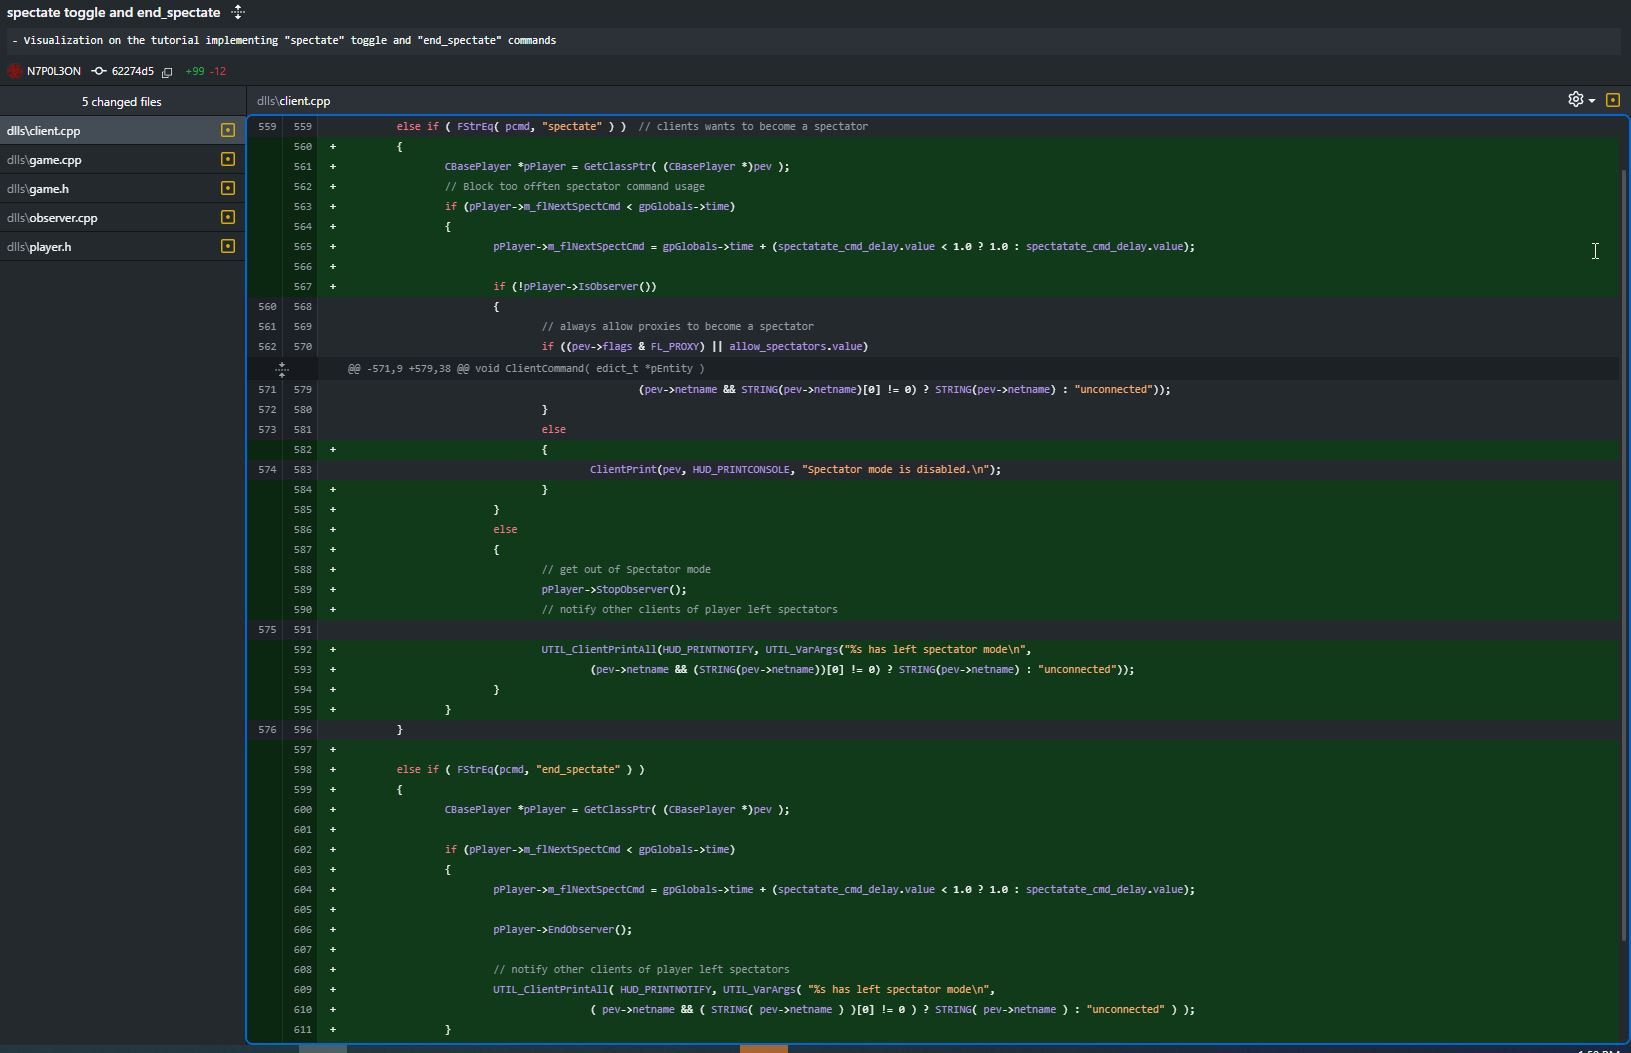Click modified status icon for player.h
The width and height of the screenshot is (1631, 1053).
tap(228, 246)
